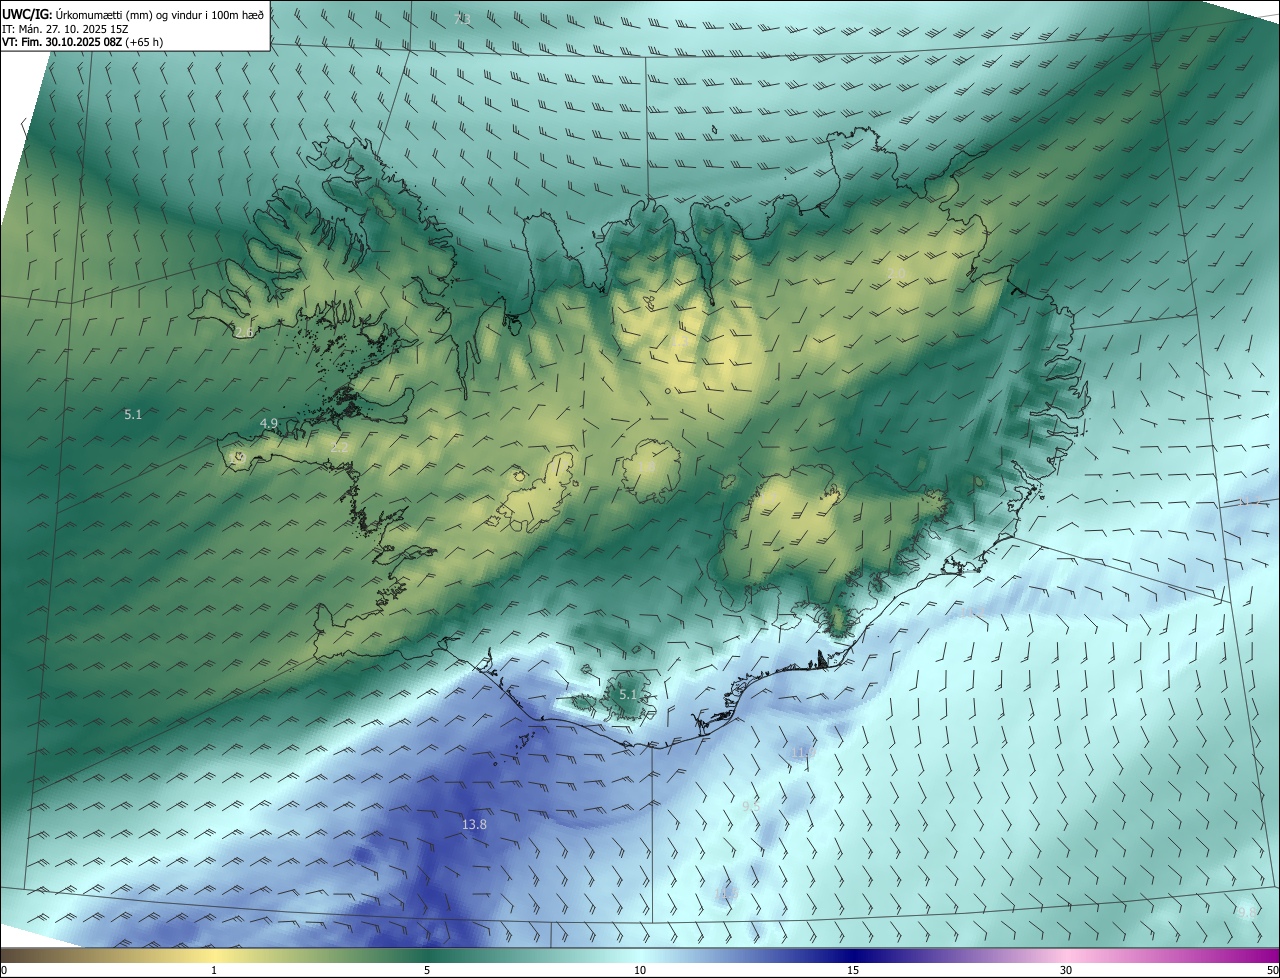Click the 5.1 value over the western sea

pyautogui.click(x=133, y=414)
